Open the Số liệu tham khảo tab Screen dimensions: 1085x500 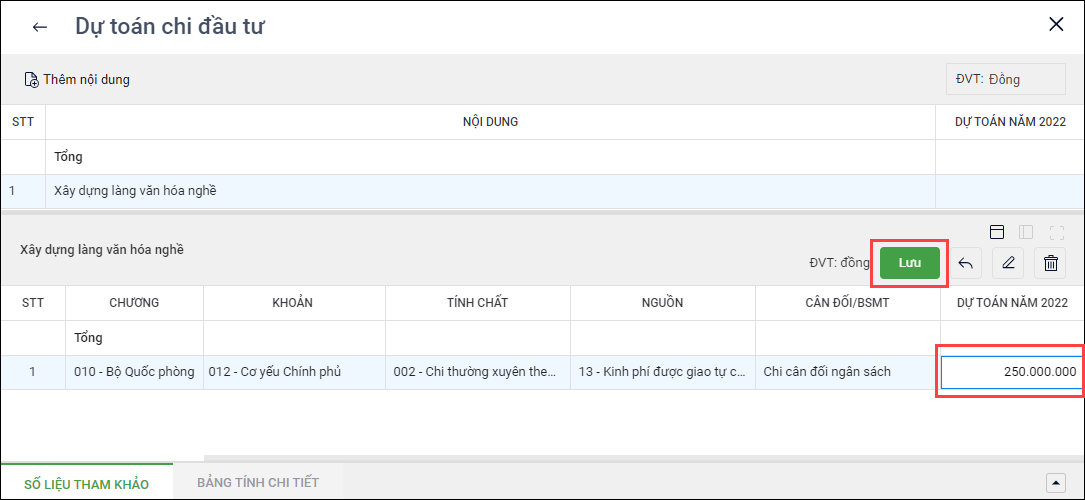[86, 483]
